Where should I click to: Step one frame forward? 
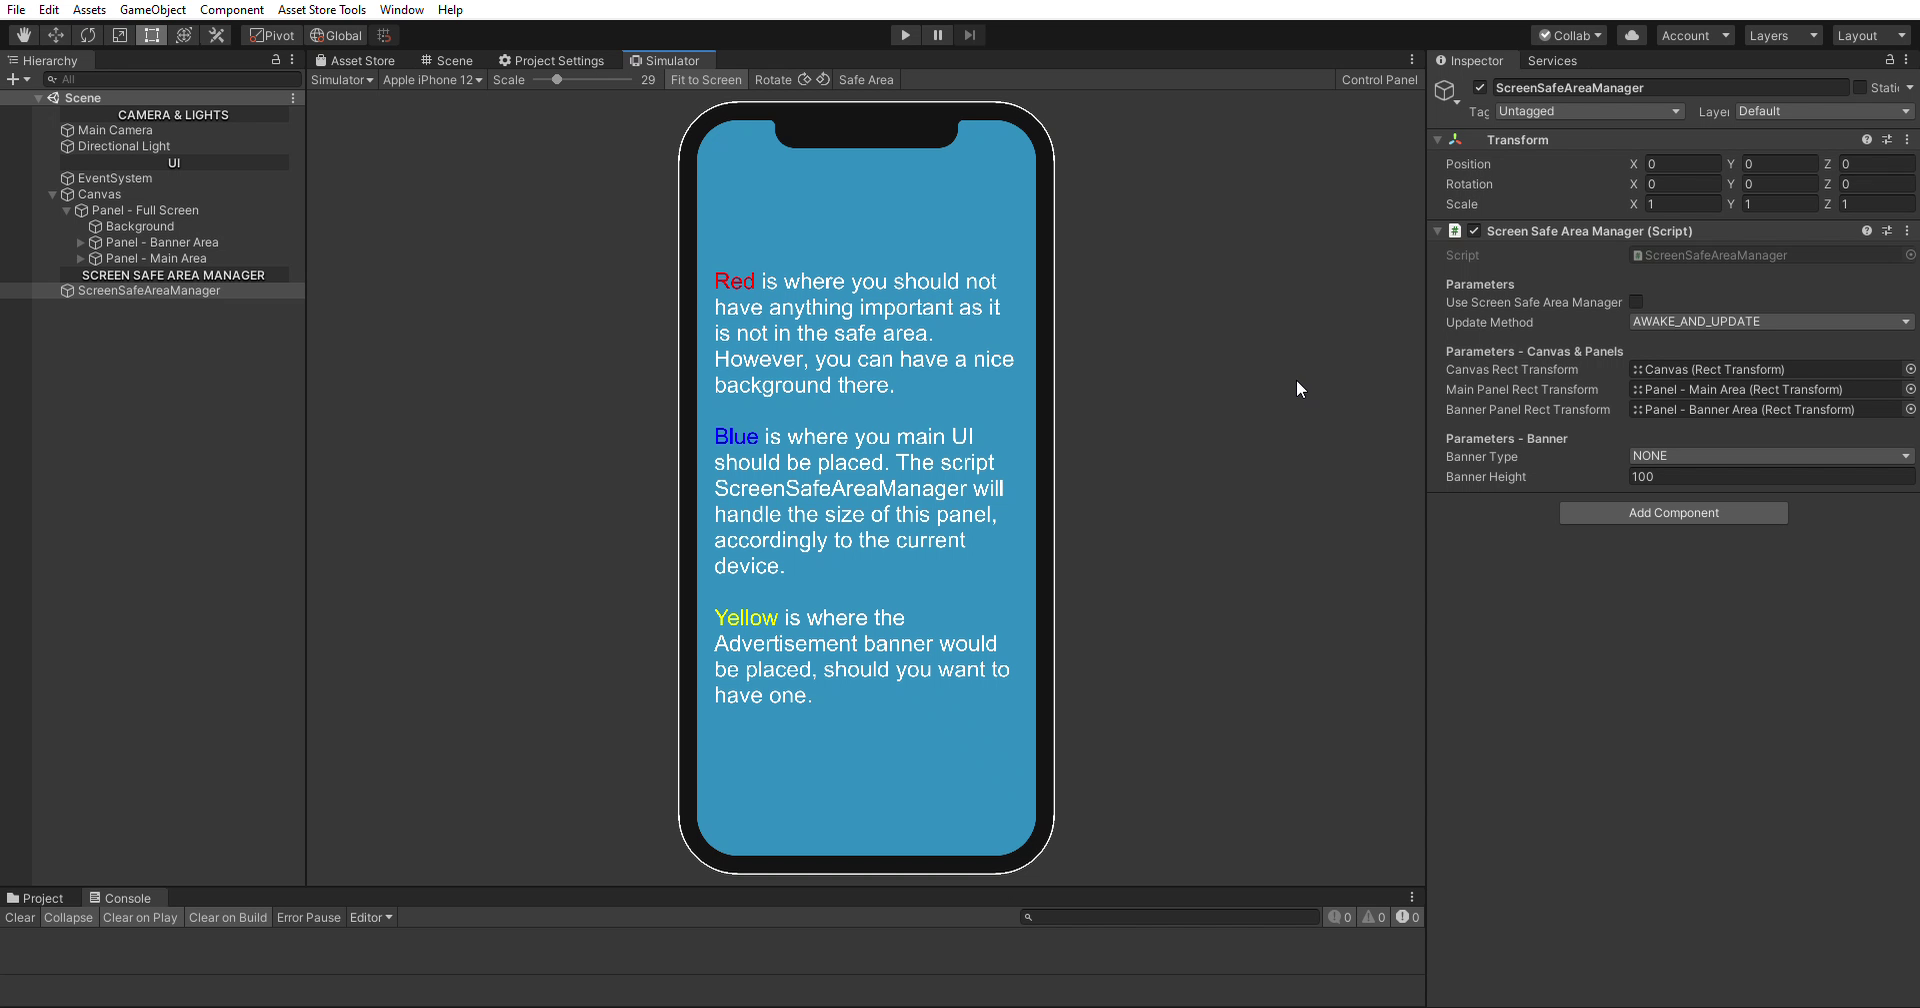click(x=969, y=35)
